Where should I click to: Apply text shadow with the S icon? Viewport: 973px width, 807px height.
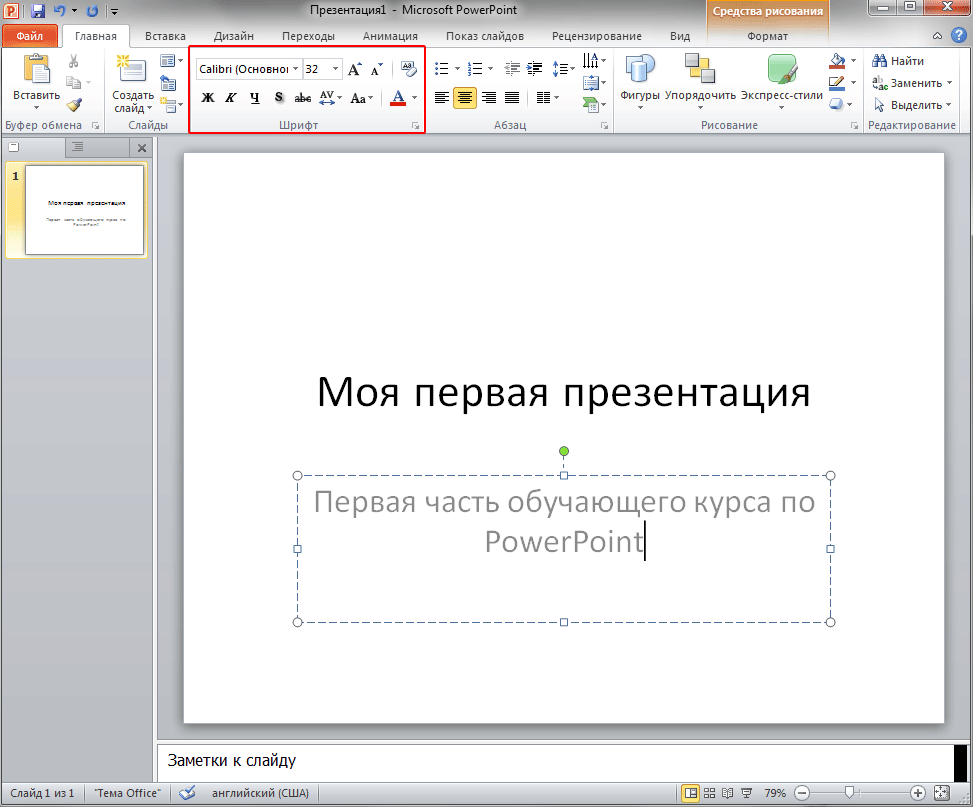click(x=279, y=97)
